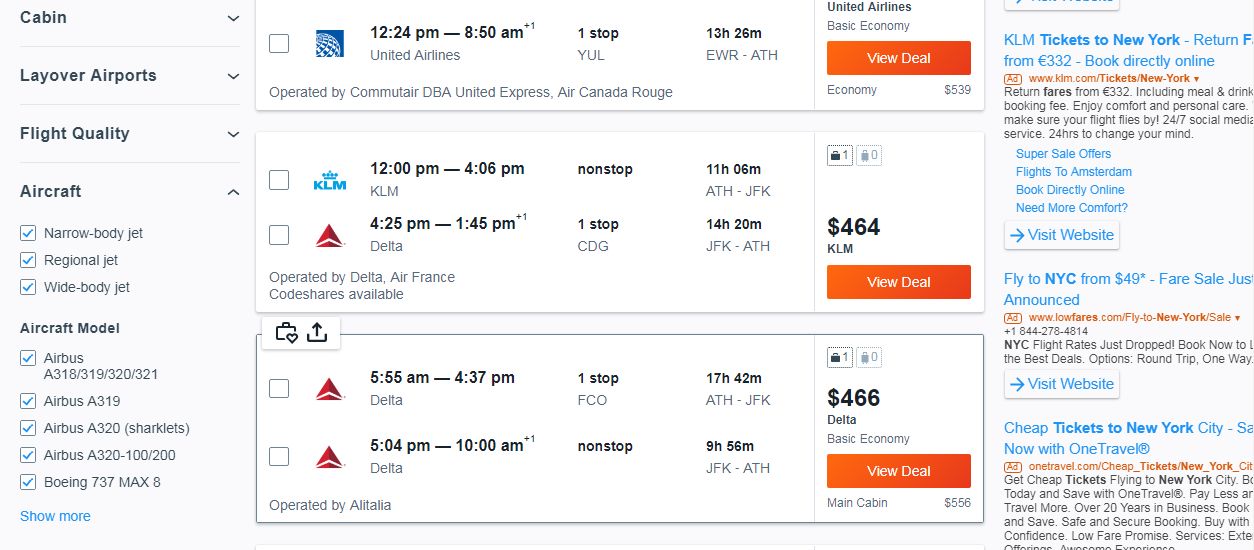The width and height of the screenshot is (1254, 550).
Task: Click the KLM airline logo
Action: pos(330,181)
